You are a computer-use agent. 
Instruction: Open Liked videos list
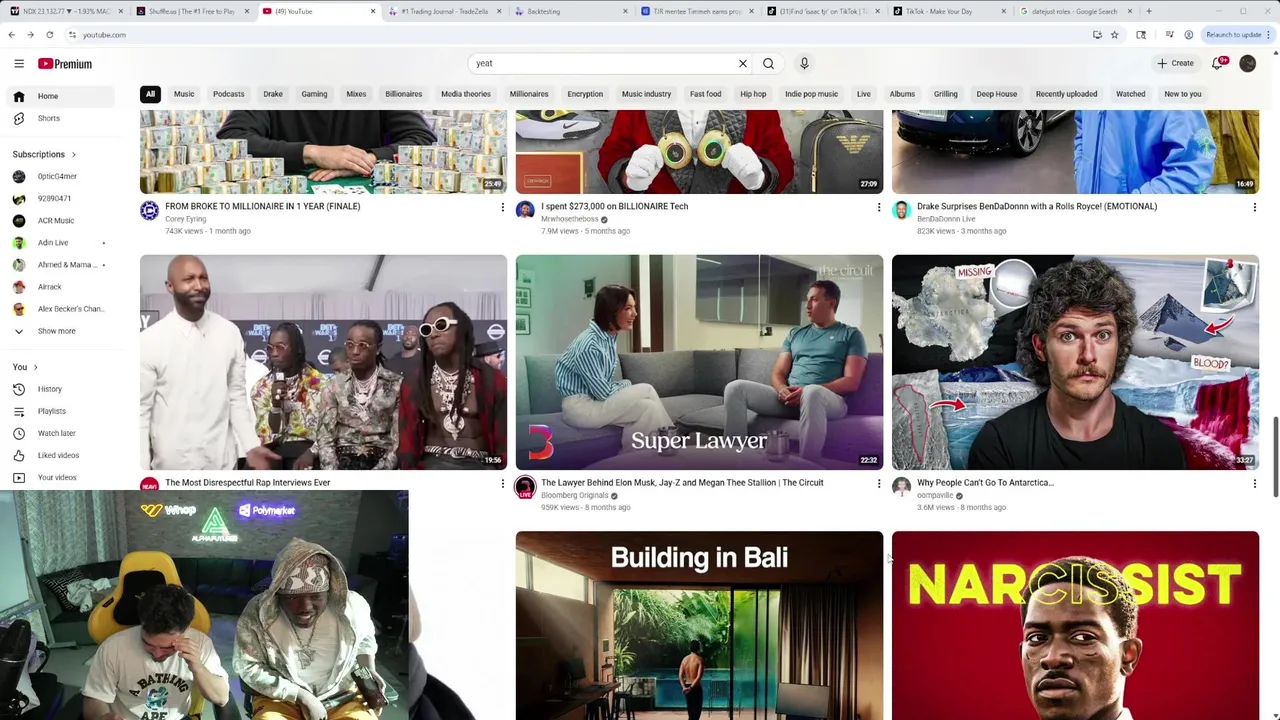coord(62,455)
